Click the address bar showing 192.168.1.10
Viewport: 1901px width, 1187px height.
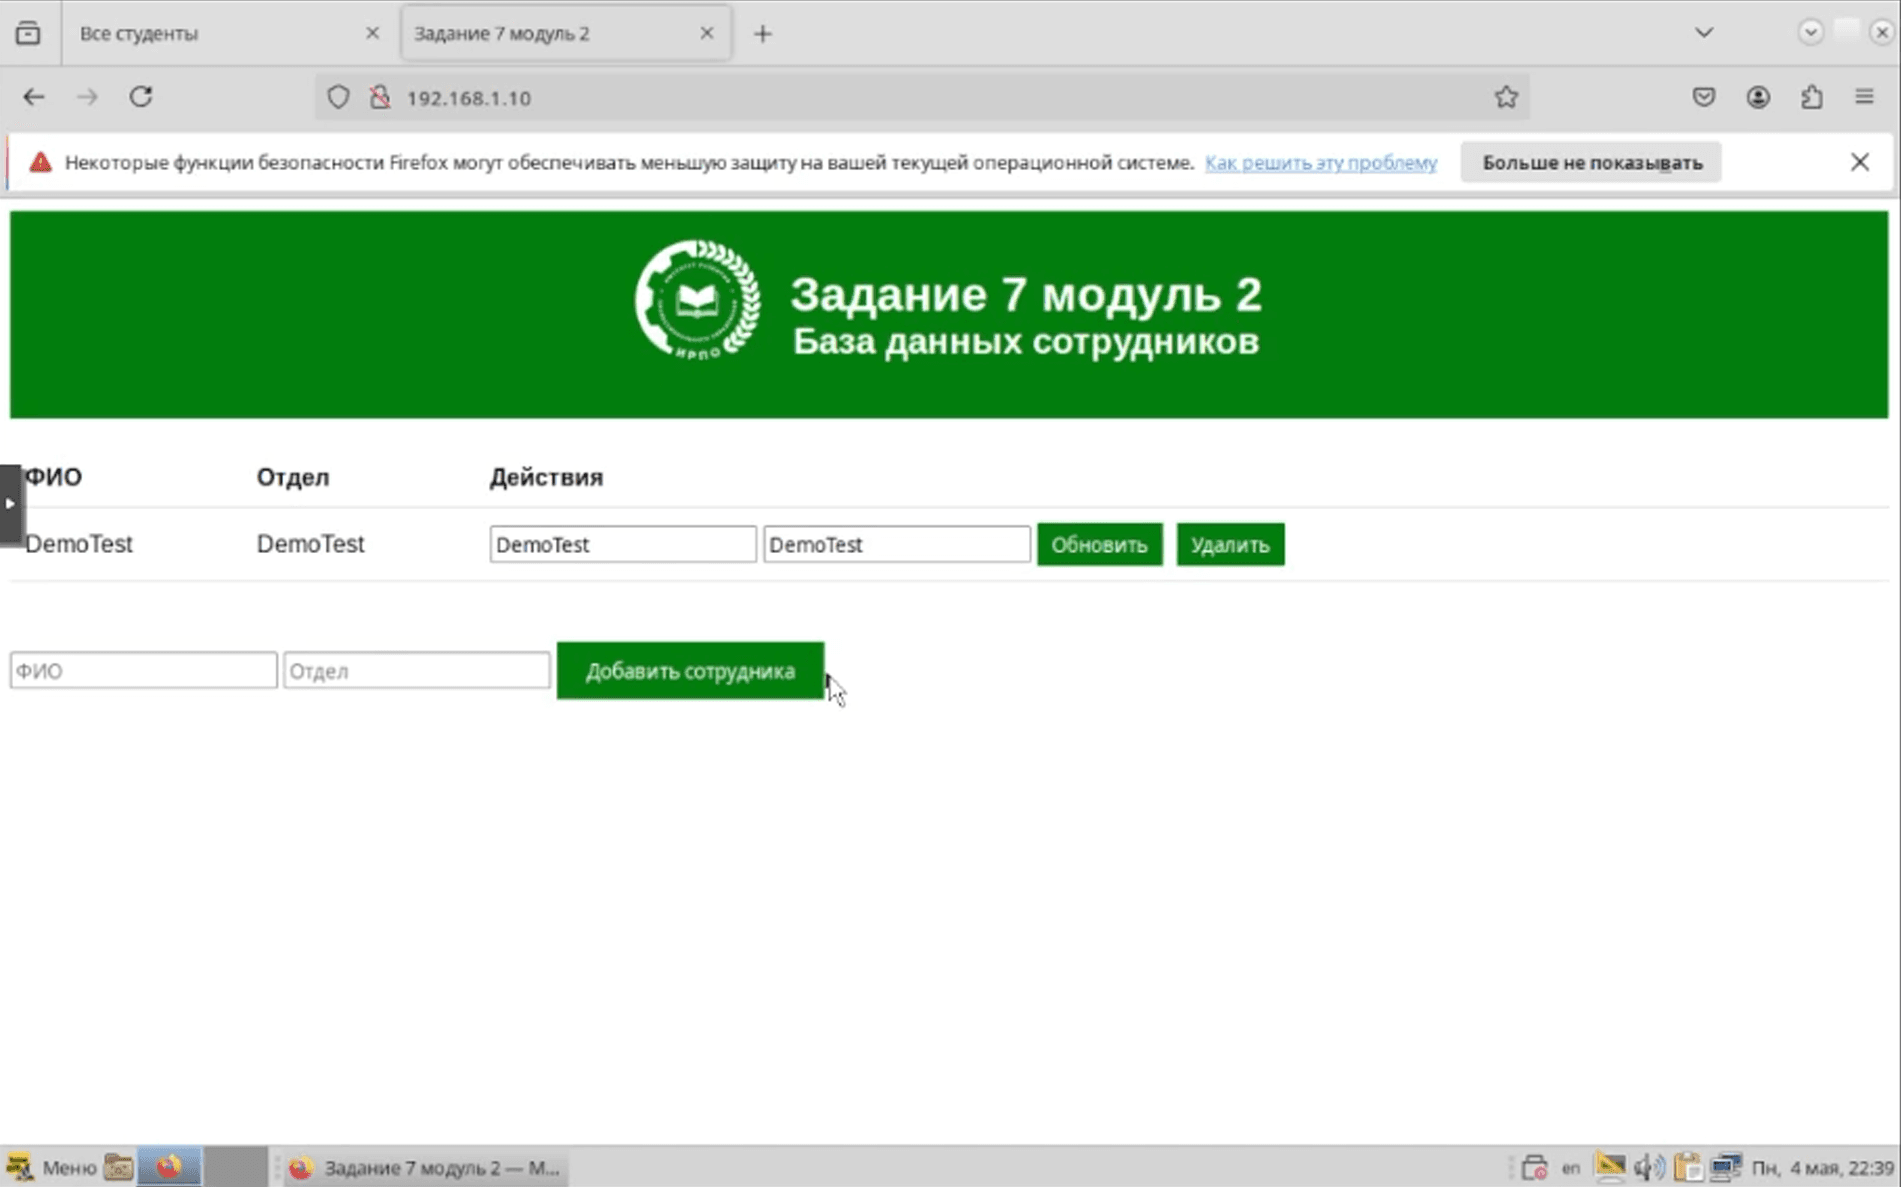pos(920,97)
